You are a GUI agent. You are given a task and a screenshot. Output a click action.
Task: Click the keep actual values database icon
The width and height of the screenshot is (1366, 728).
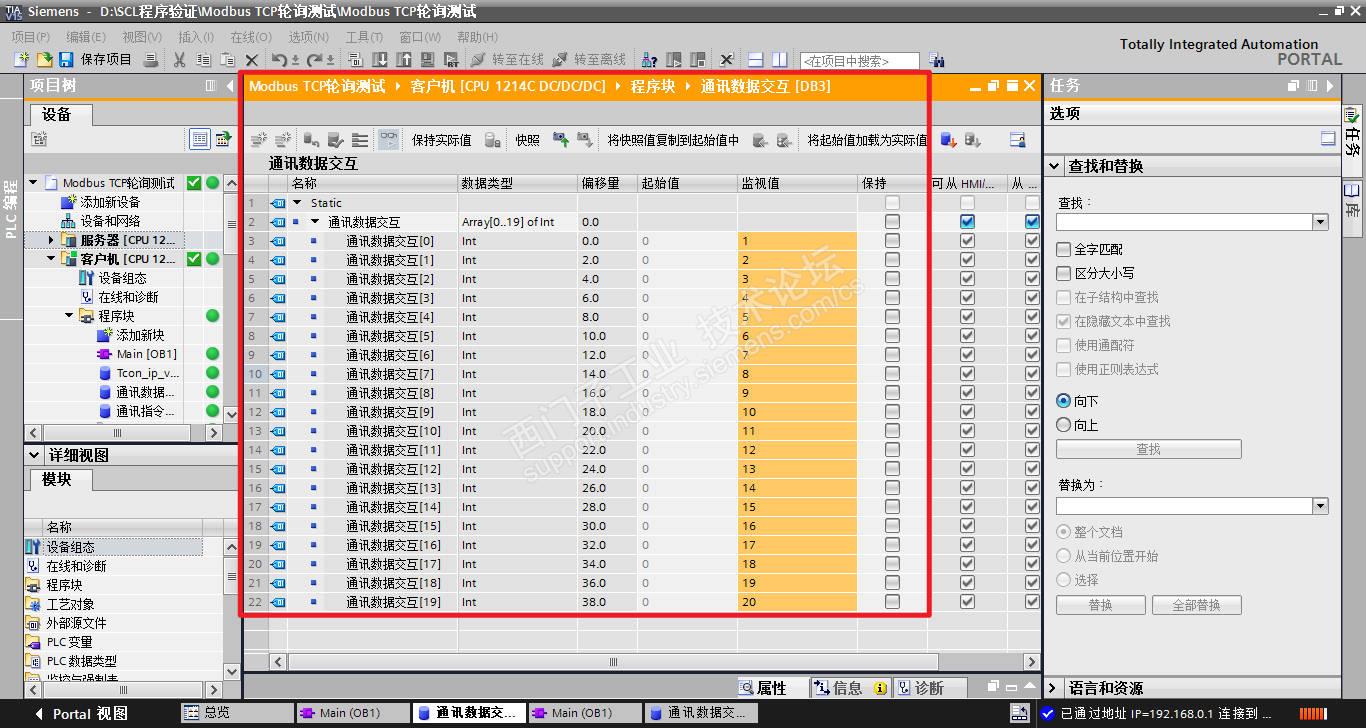[492, 140]
